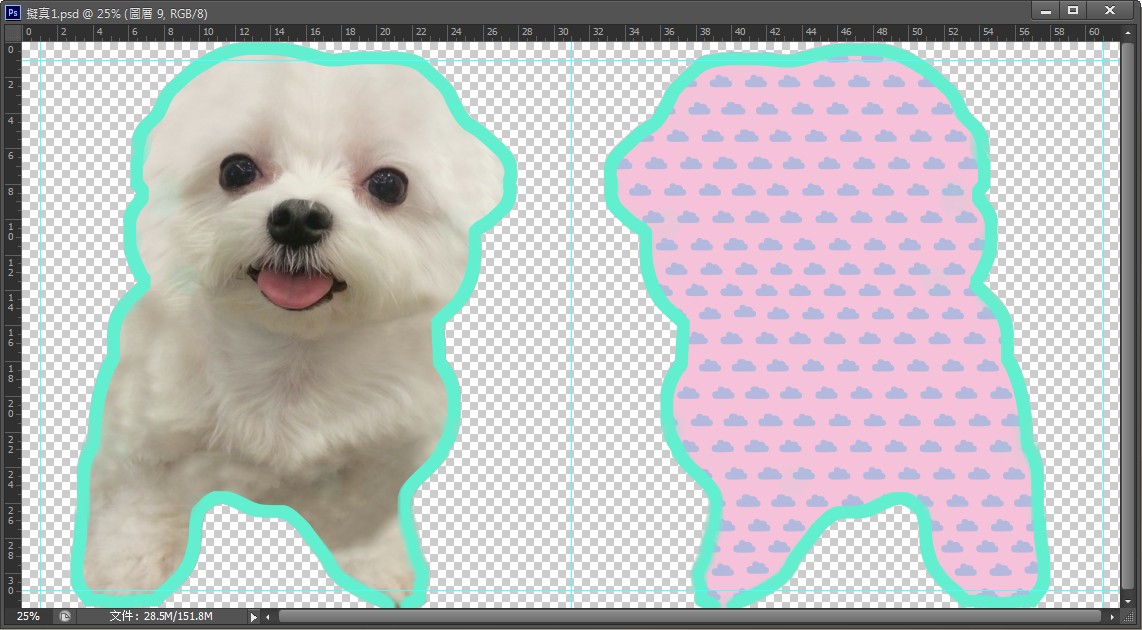
Task: Click the horizontal scrollbar right arrow
Action: point(1112,617)
